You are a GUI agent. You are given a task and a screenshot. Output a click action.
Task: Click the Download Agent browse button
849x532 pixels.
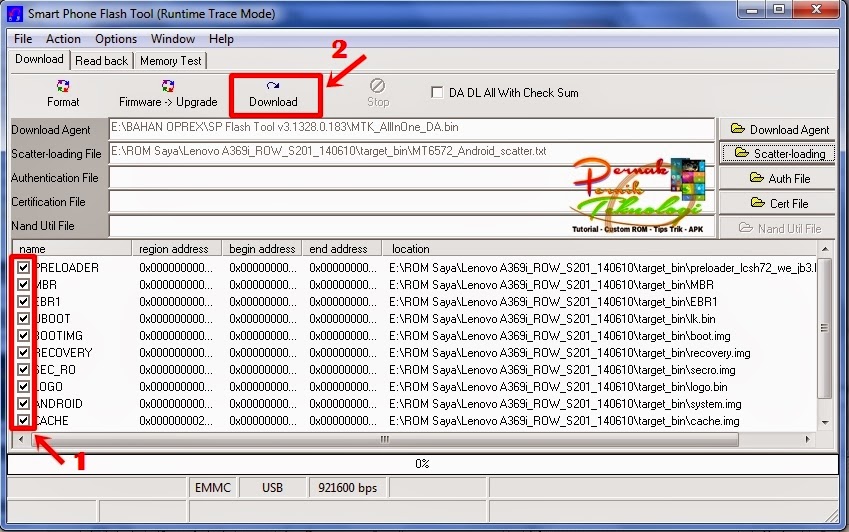point(777,129)
